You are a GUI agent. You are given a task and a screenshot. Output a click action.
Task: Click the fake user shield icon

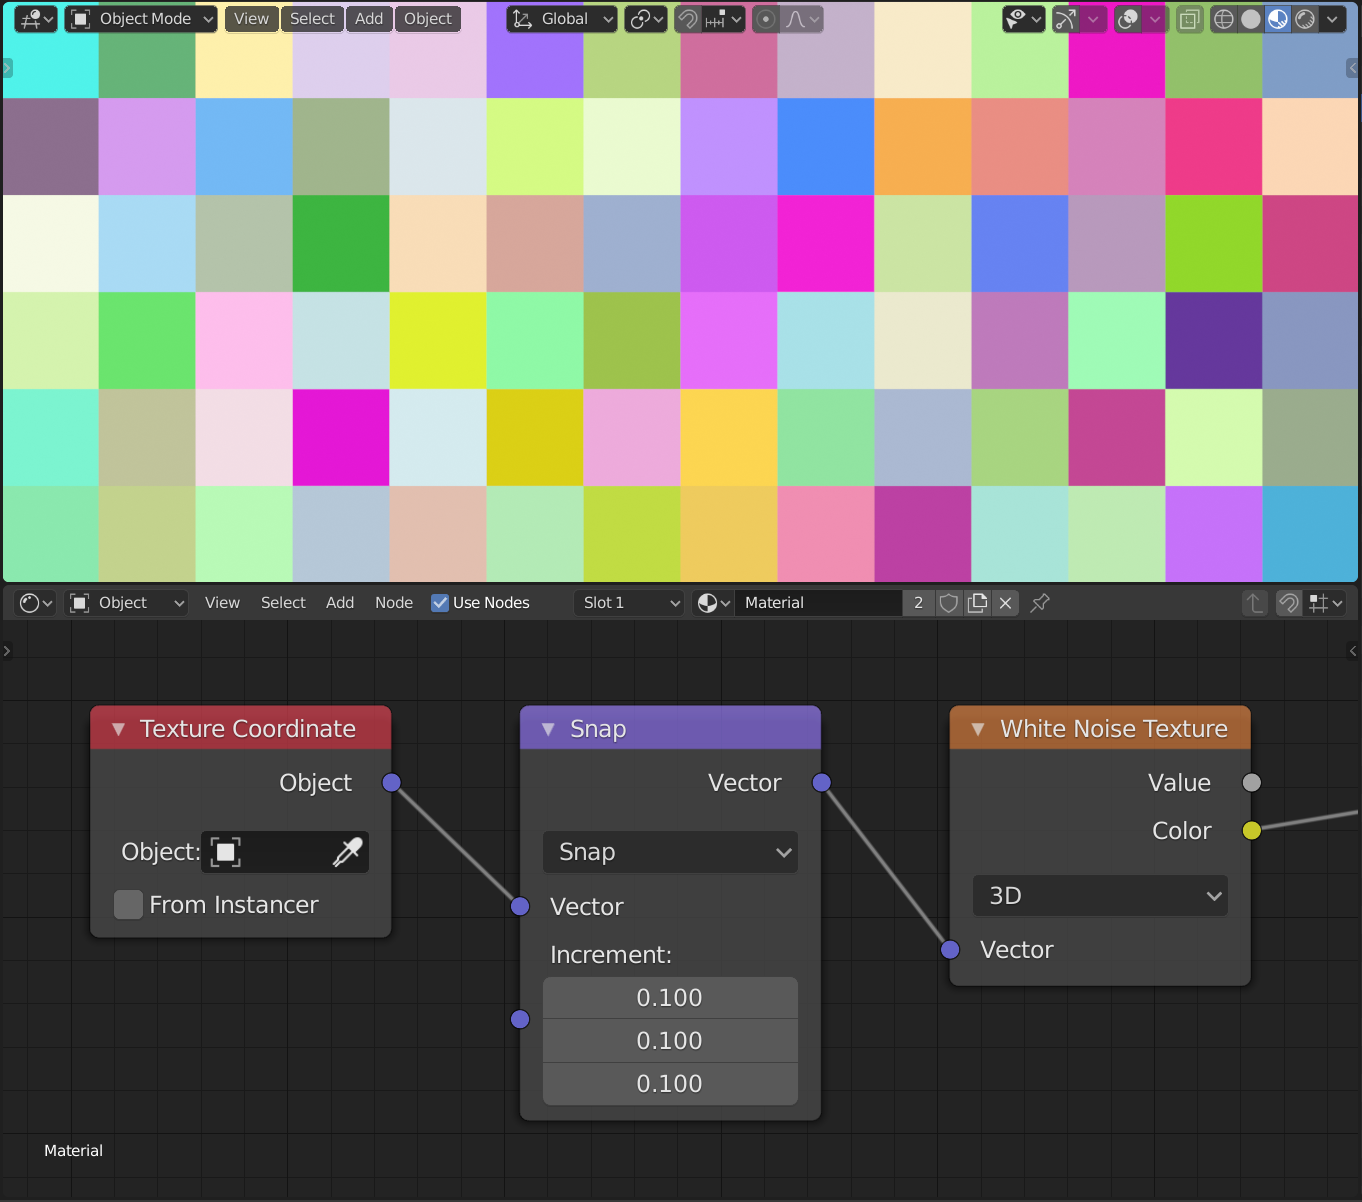949,603
